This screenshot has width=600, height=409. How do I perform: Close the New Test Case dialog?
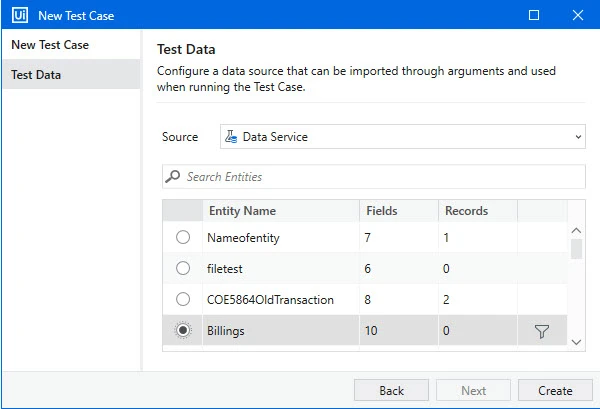point(578,15)
